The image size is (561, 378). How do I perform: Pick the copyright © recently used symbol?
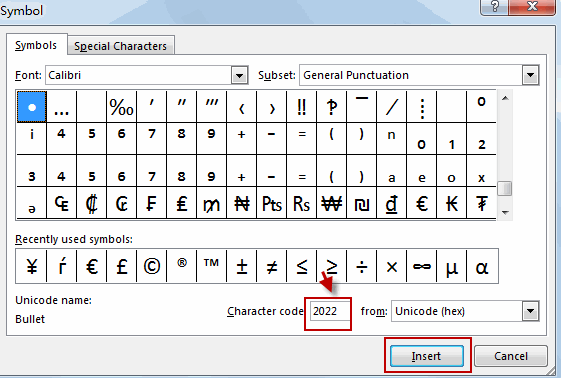click(151, 266)
